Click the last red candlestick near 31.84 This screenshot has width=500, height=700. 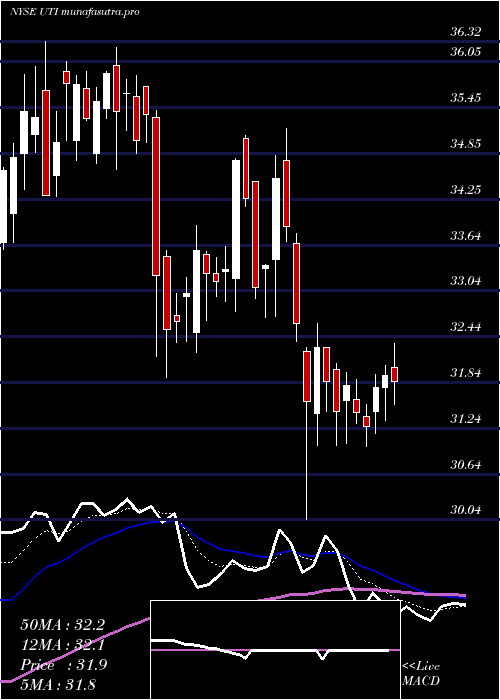point(394,374)
